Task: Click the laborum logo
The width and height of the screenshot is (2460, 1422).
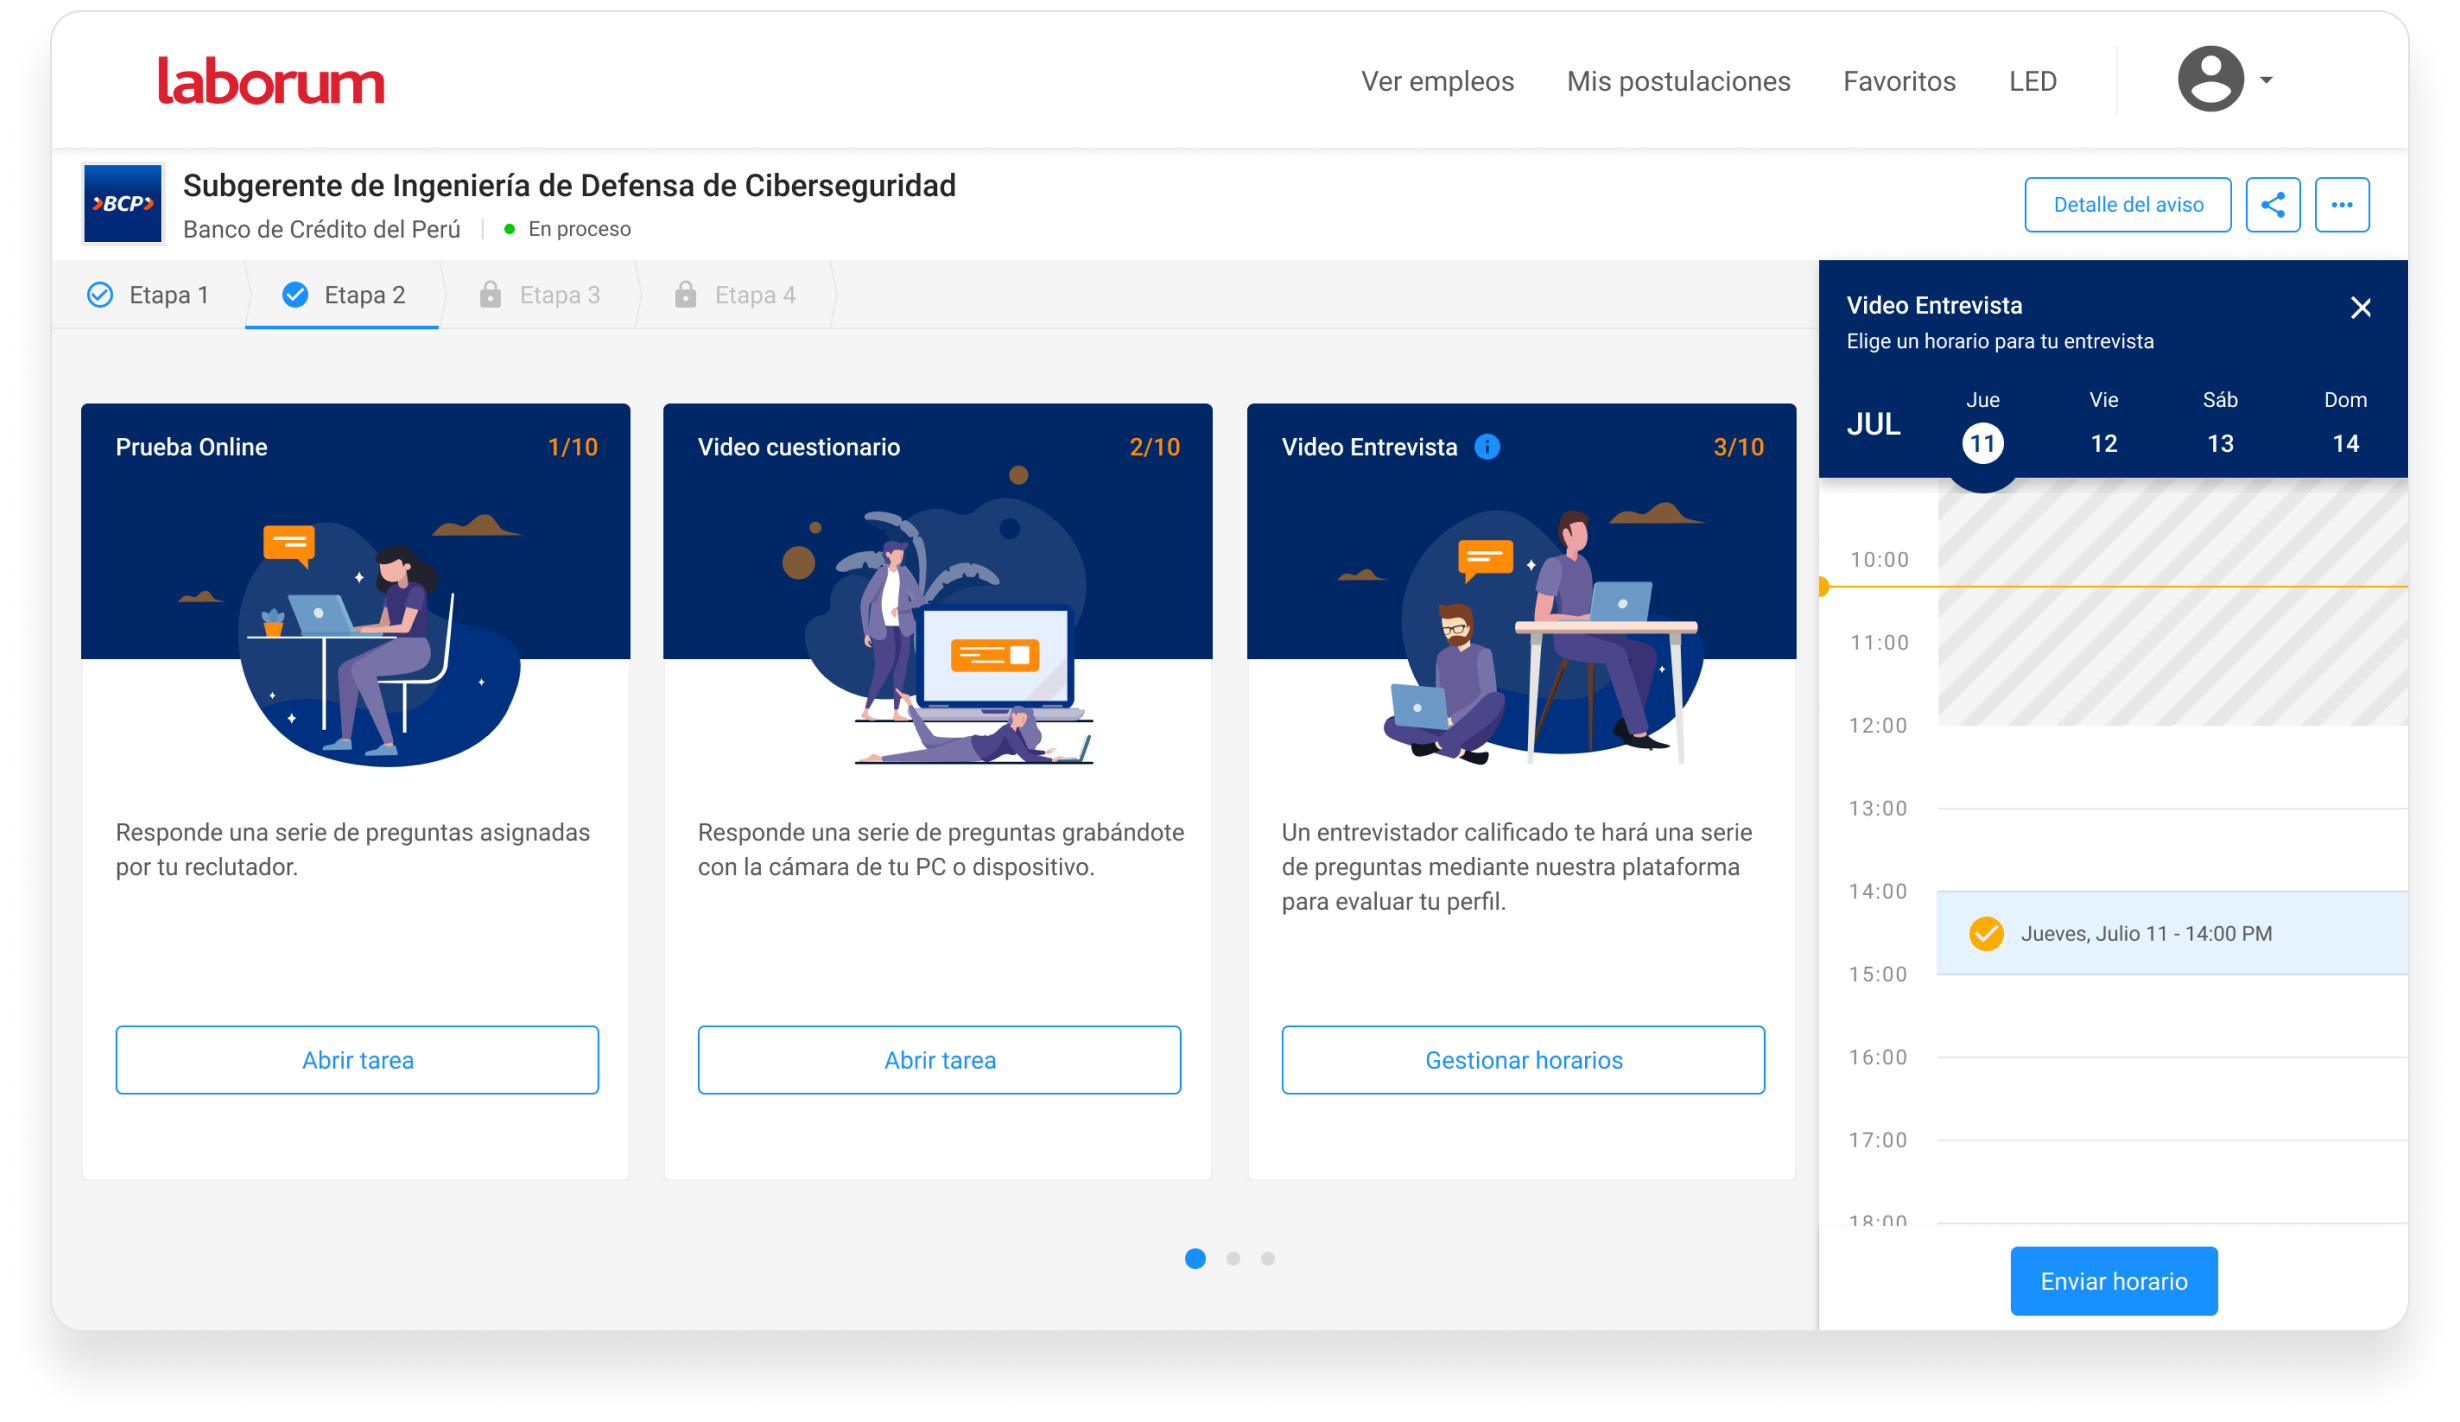Action: coord(271,81)
